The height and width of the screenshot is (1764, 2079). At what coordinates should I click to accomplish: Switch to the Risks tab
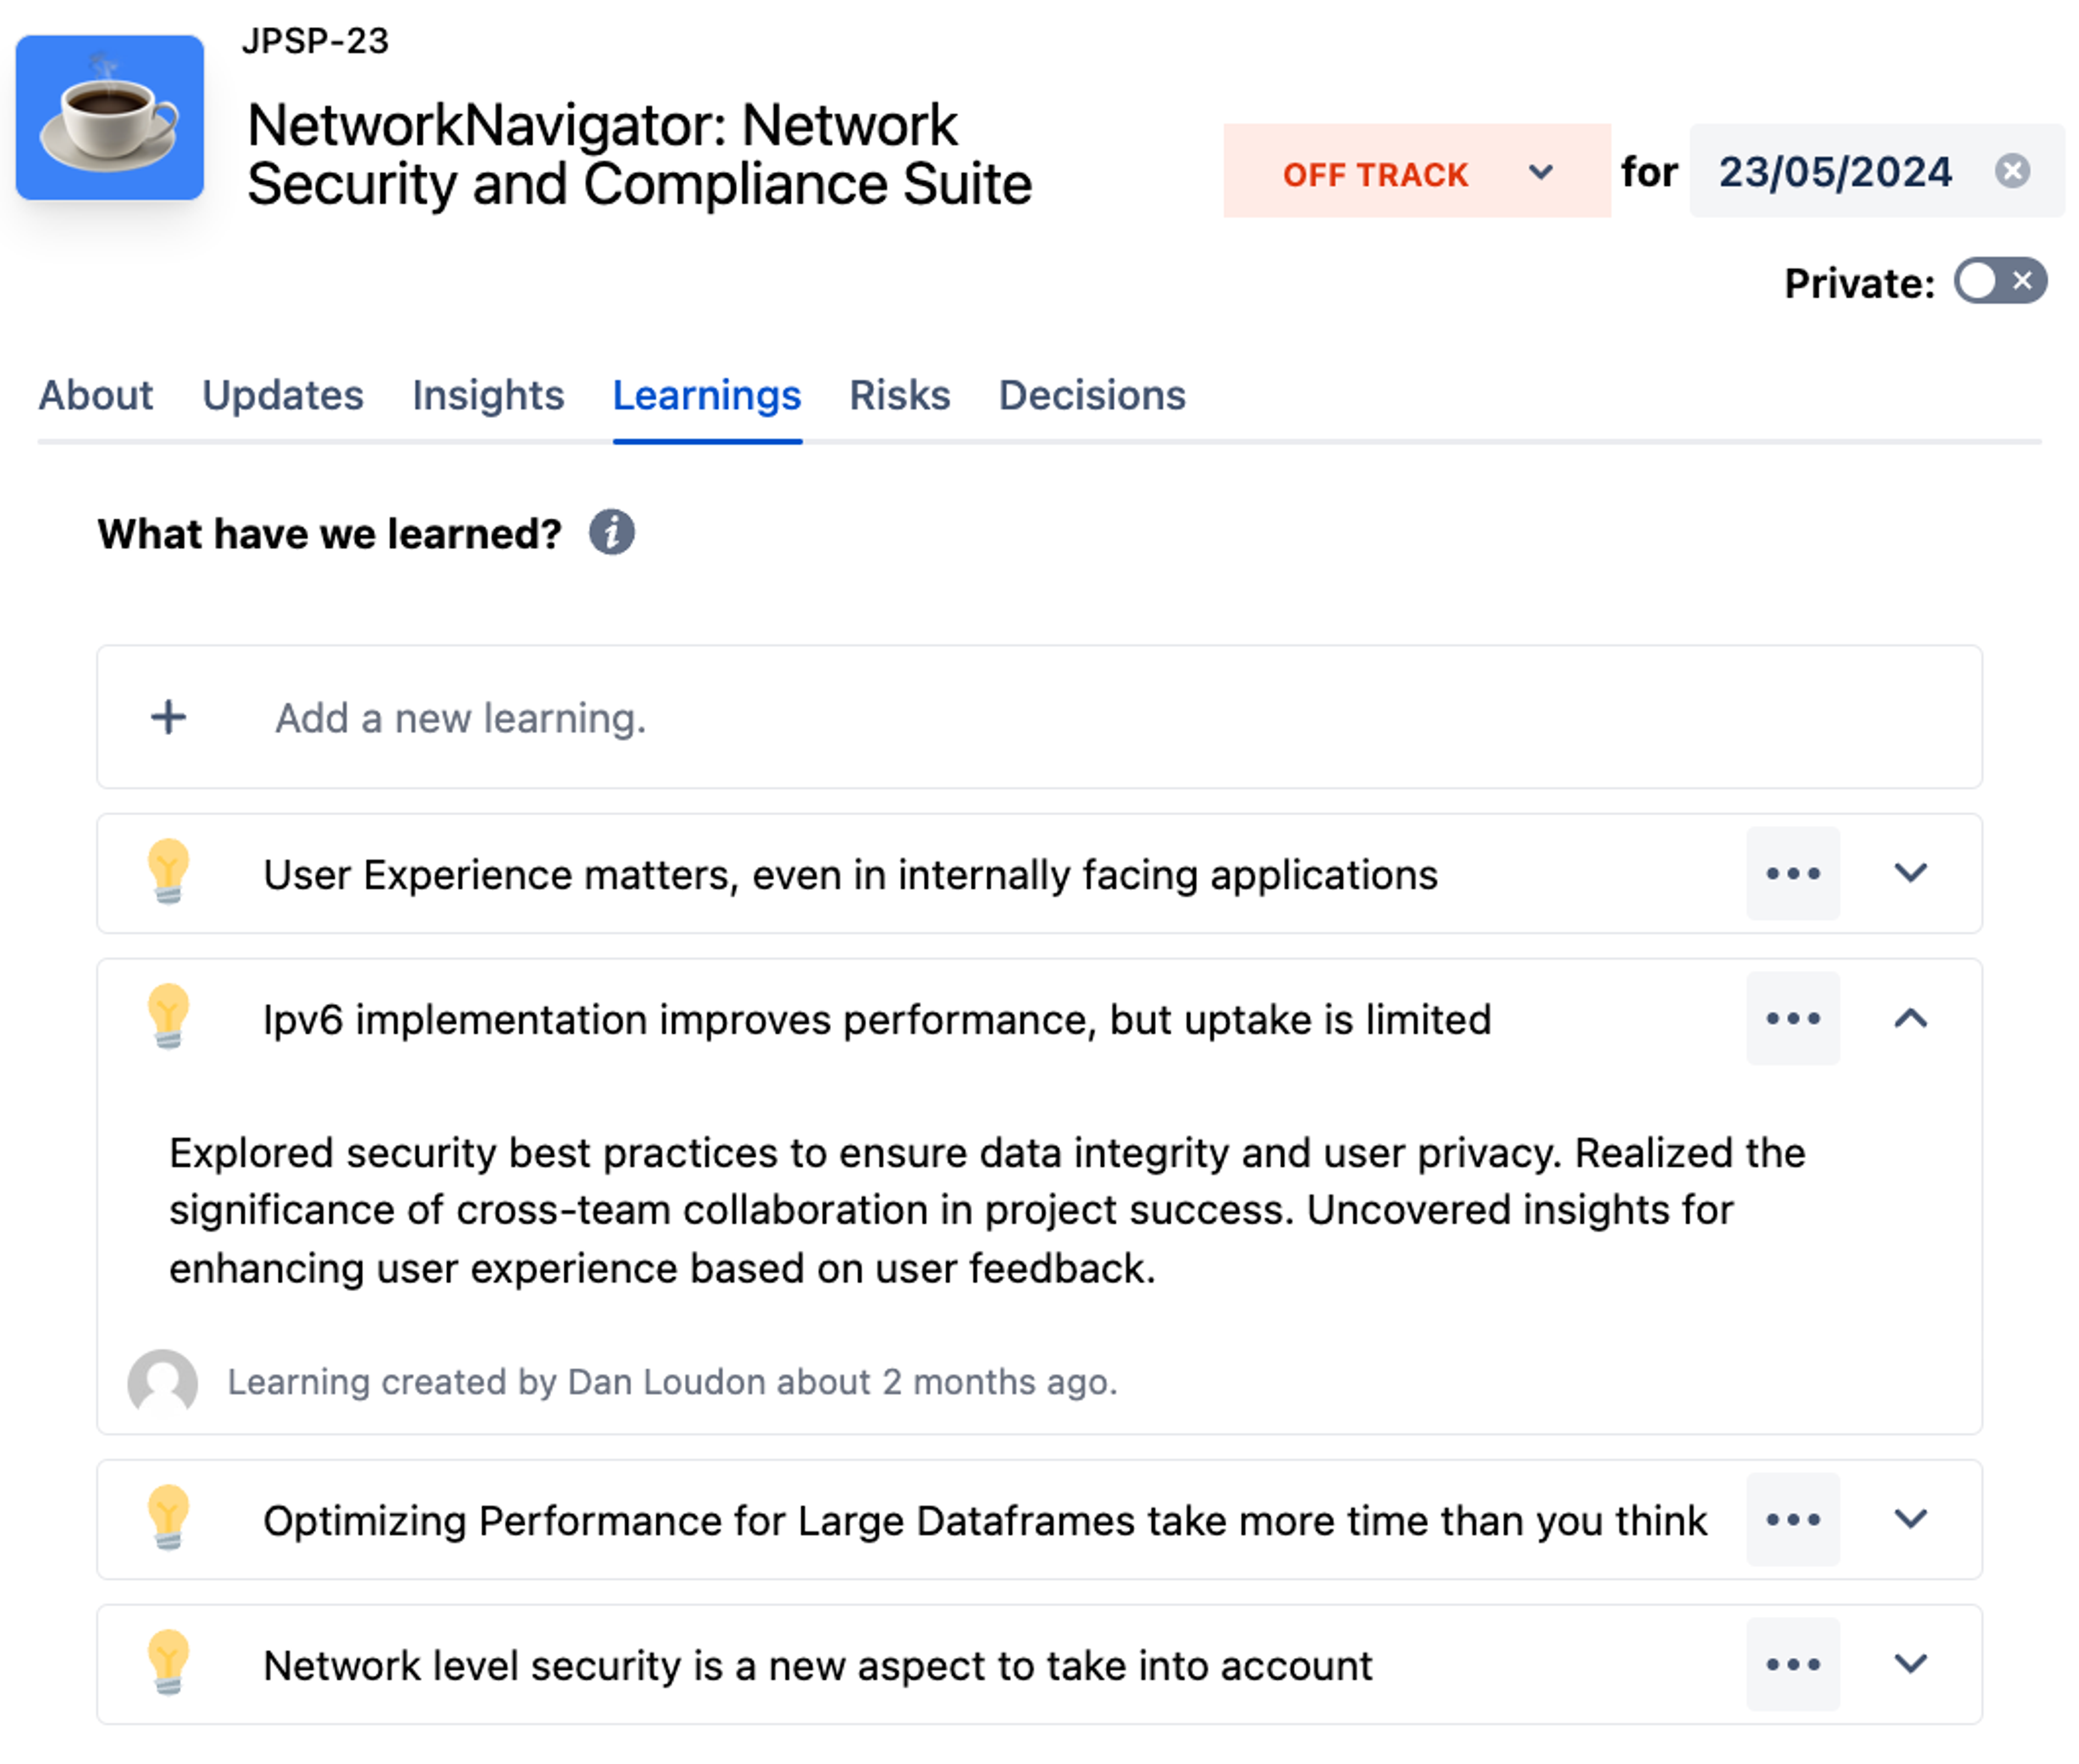point(899,395)
